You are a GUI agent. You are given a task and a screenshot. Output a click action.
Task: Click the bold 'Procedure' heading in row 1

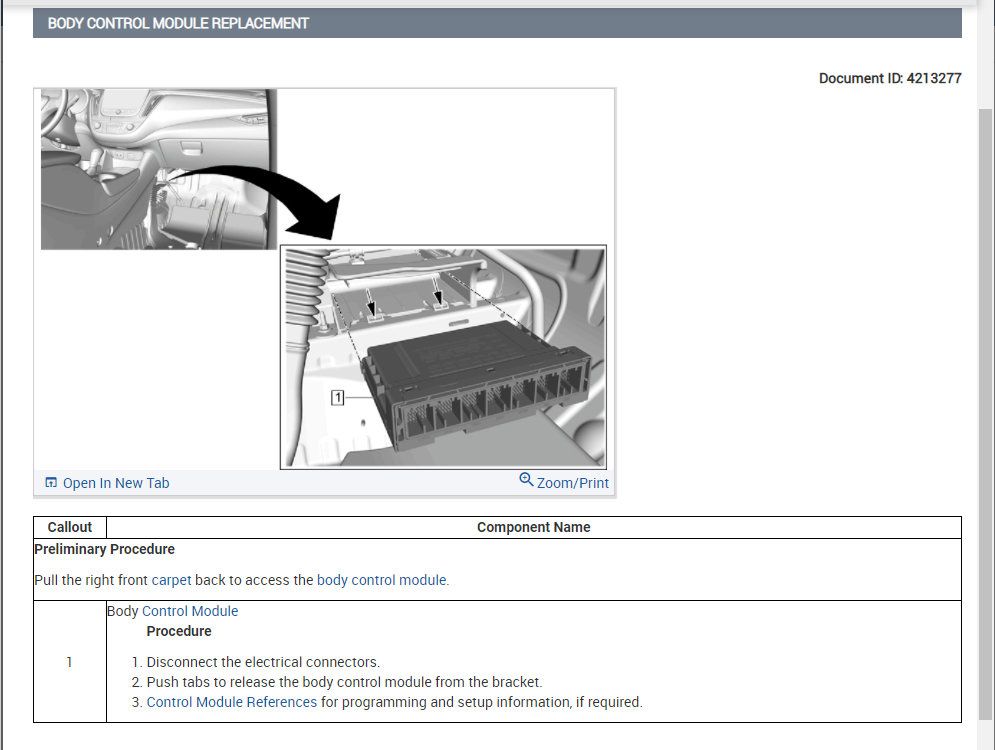[x=179, y=631]
